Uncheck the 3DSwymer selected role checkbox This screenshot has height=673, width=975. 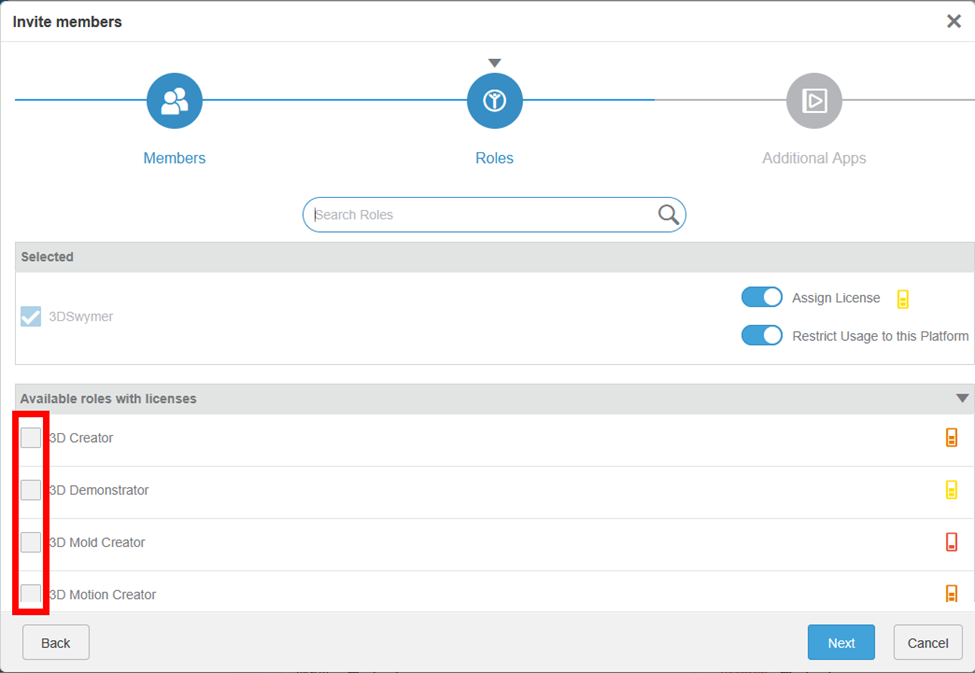(31, 316)
